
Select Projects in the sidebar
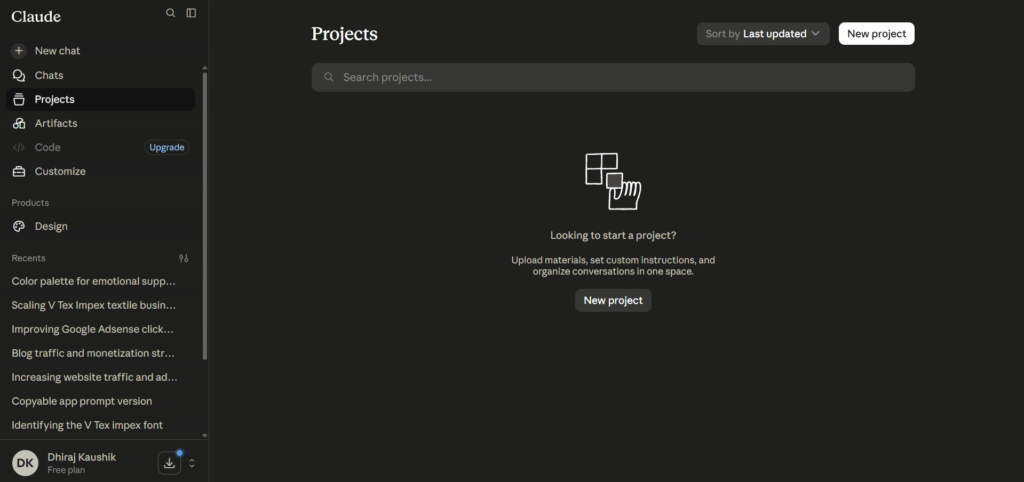101,99
